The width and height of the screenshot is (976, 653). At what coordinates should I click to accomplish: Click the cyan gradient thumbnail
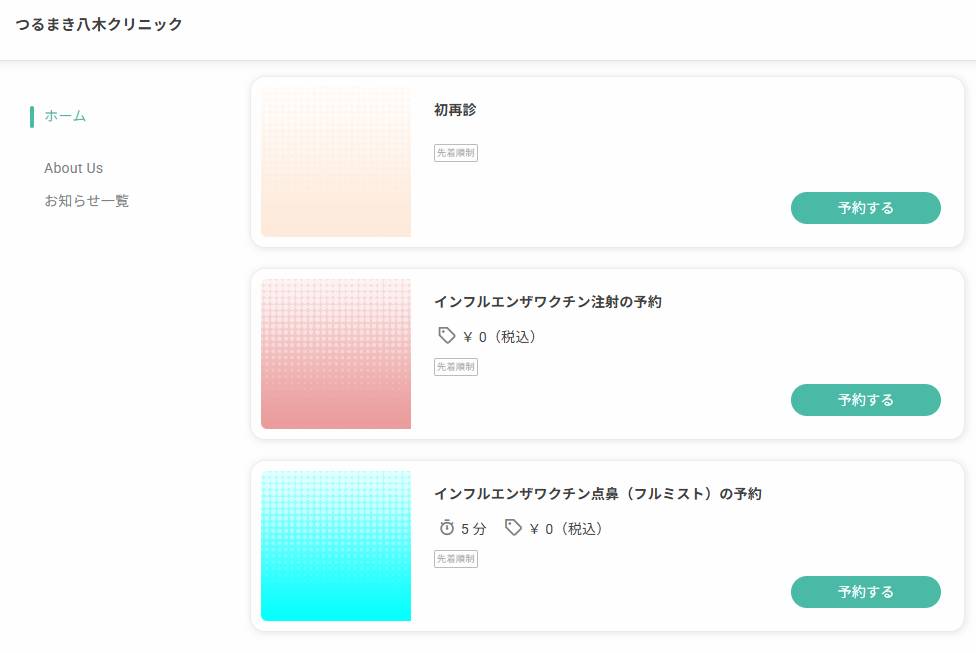pos(336,546)
